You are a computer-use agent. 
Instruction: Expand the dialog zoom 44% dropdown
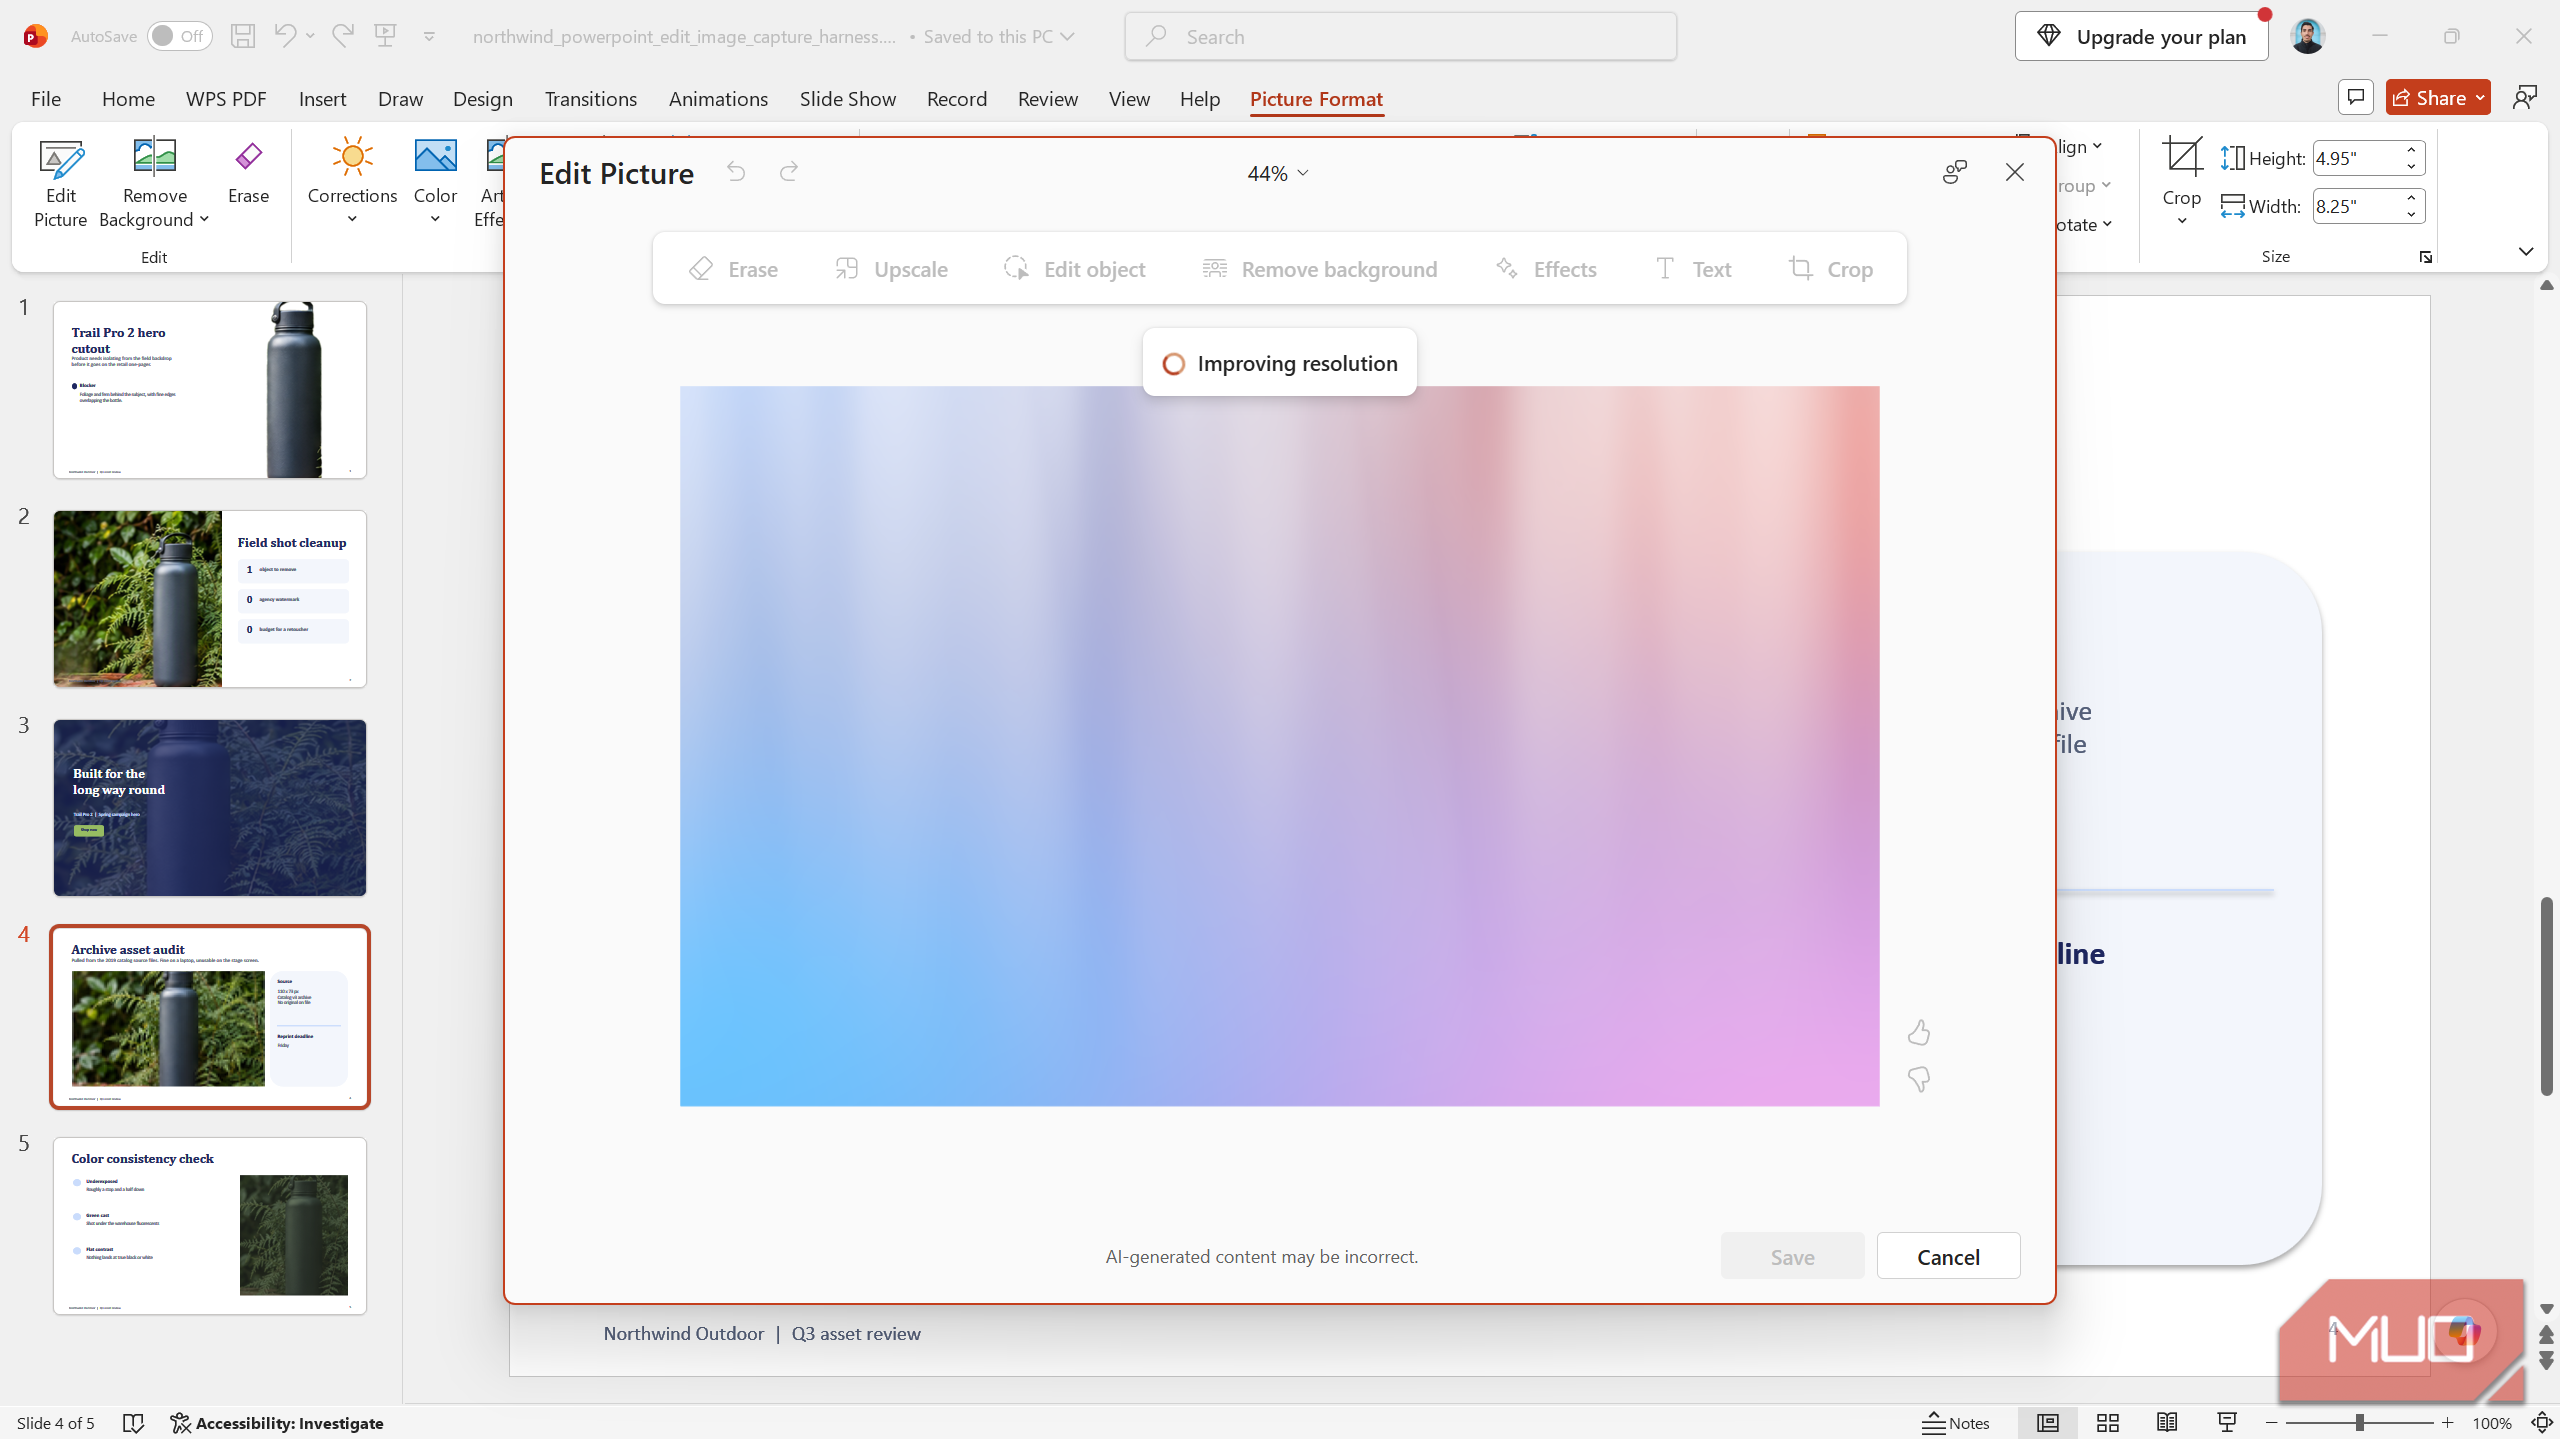tap(1278, 173)
